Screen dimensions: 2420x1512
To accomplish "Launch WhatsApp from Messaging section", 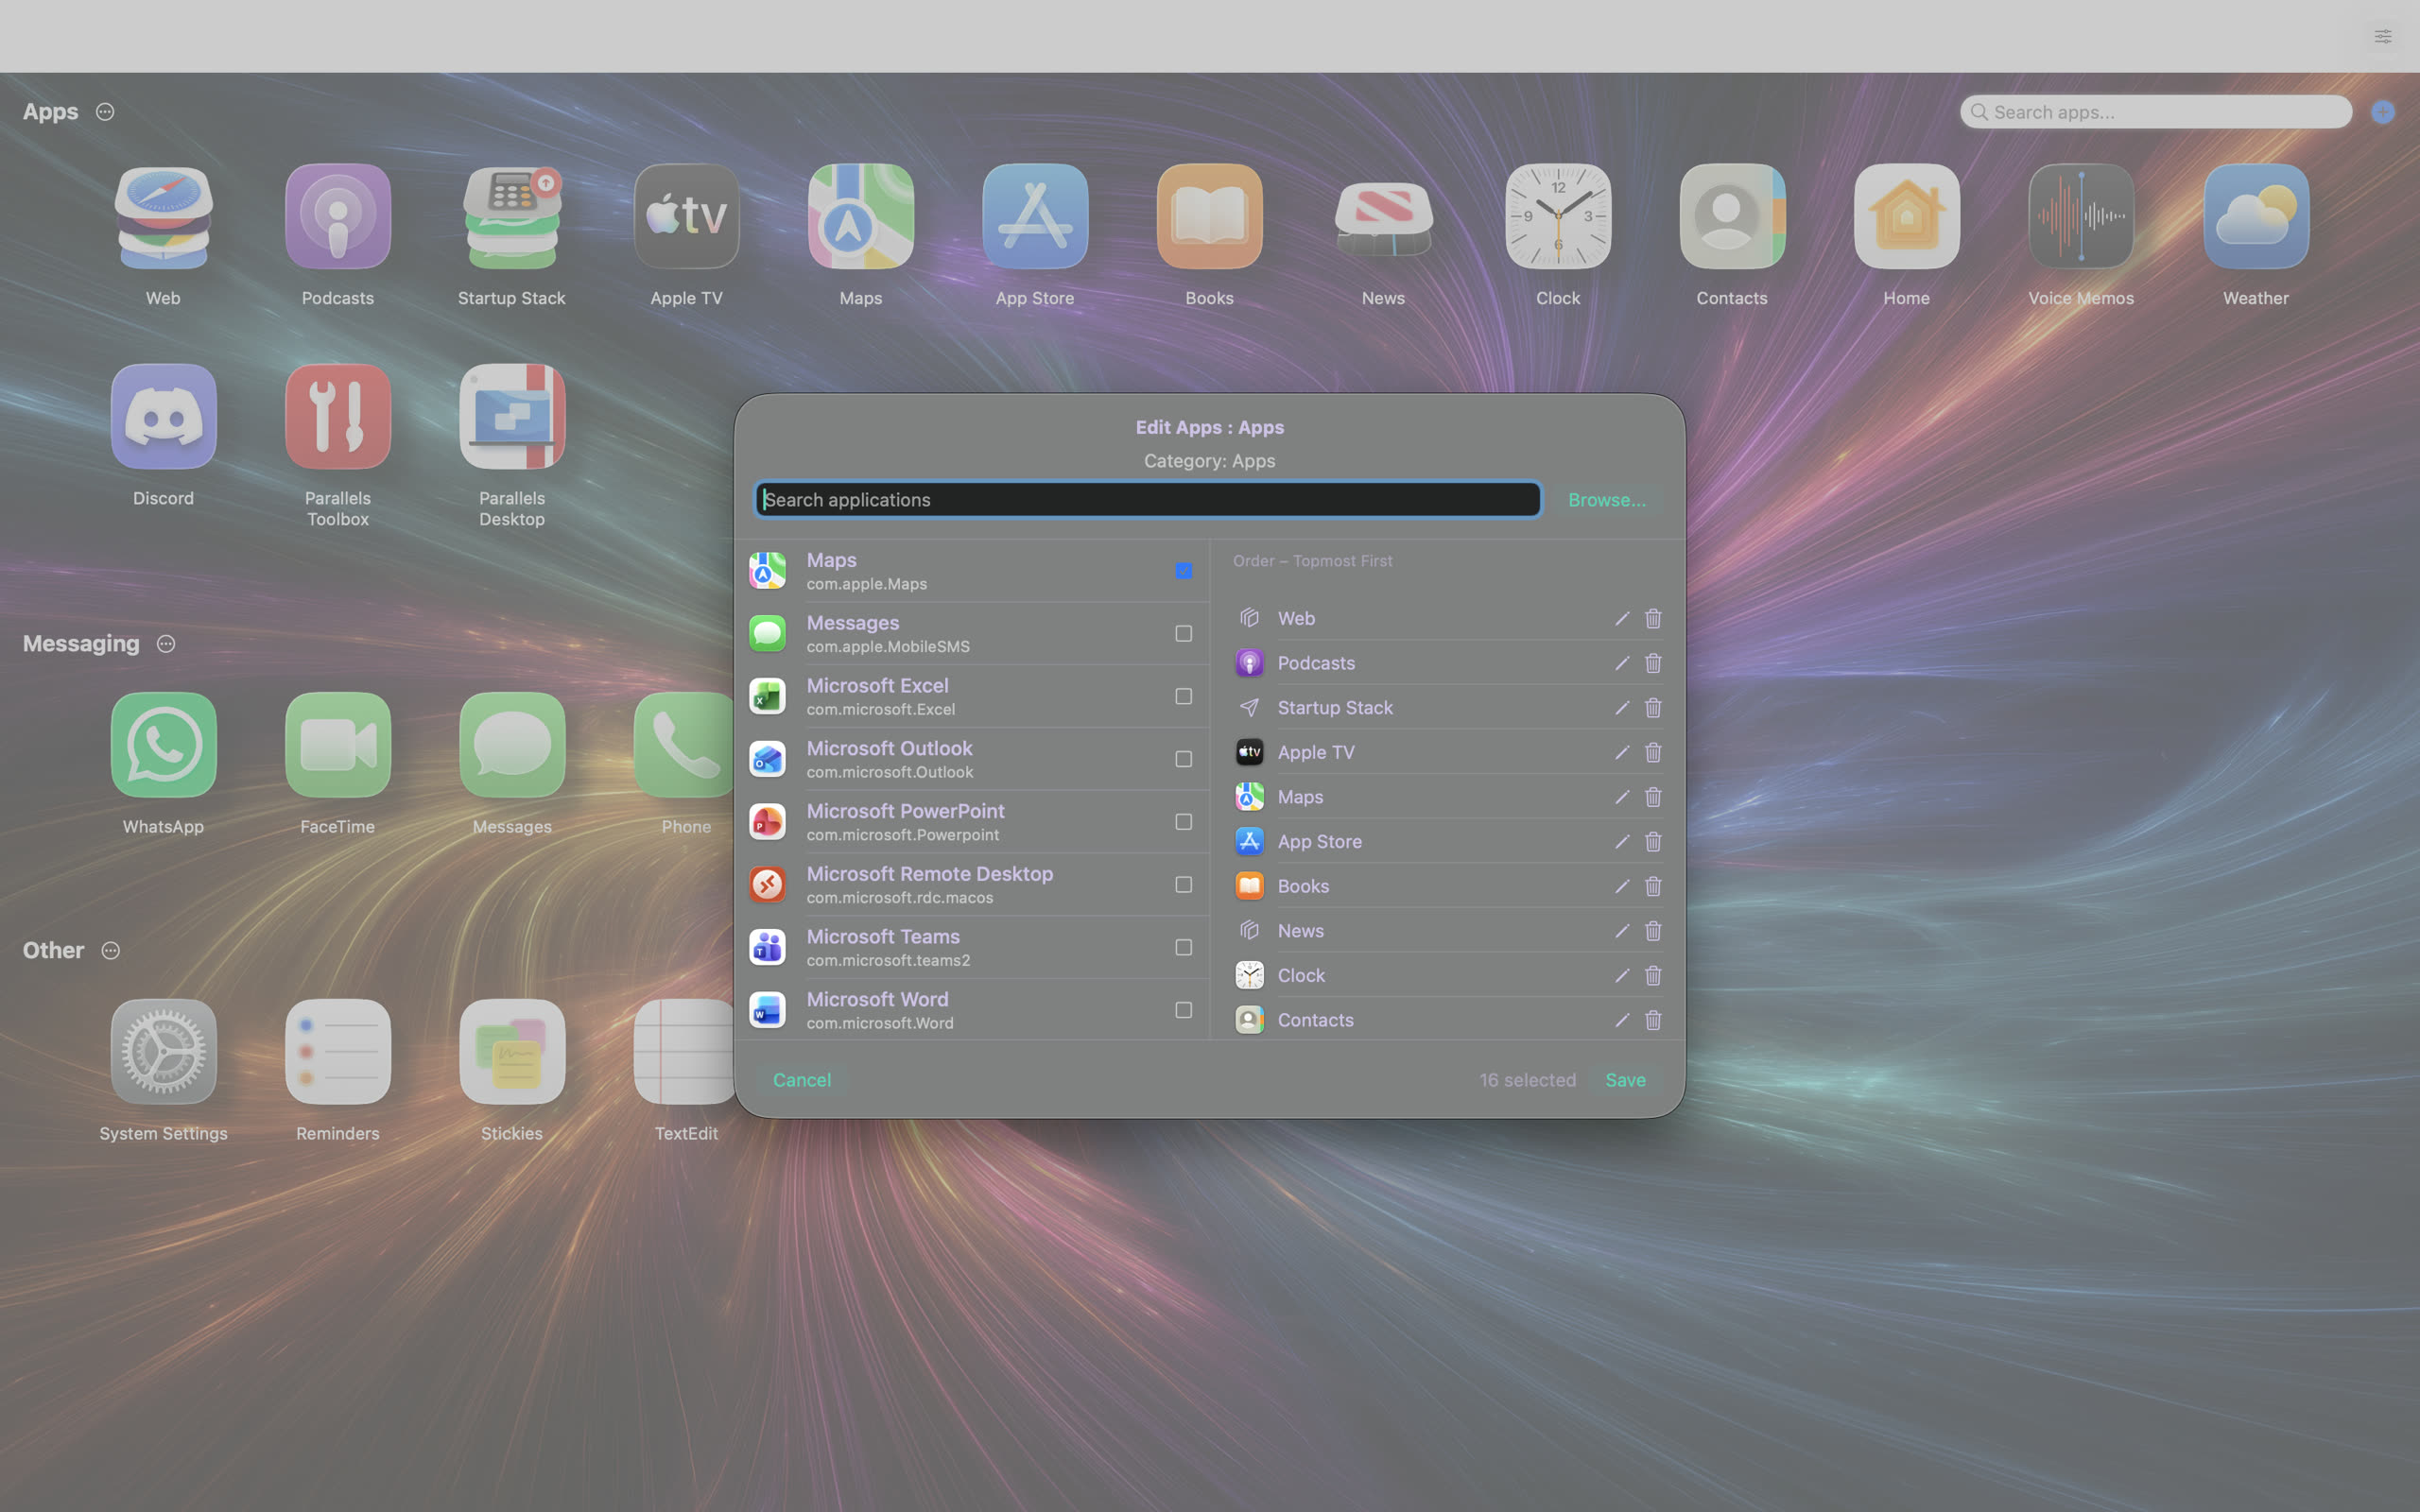I will point(163,745).
